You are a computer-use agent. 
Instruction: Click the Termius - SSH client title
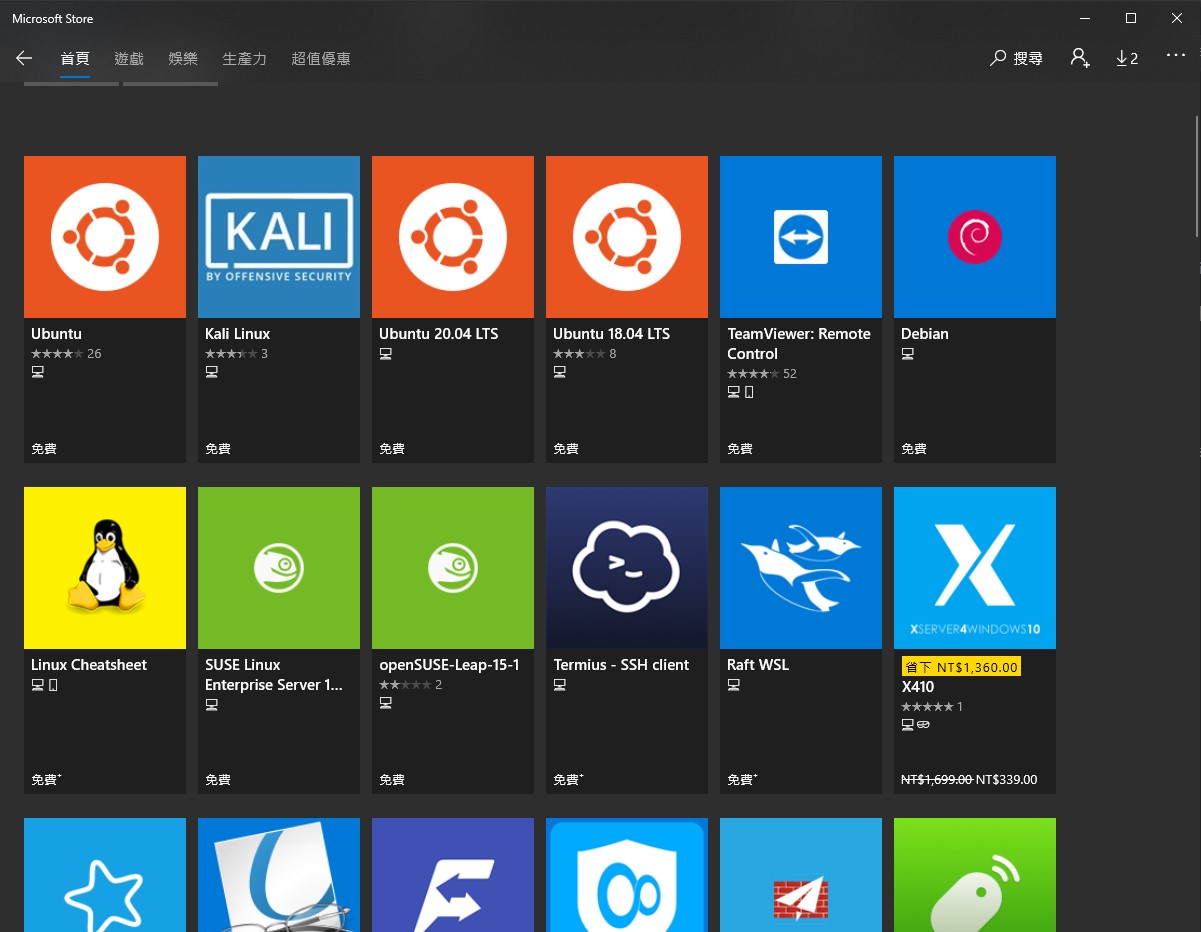[621, 665]
